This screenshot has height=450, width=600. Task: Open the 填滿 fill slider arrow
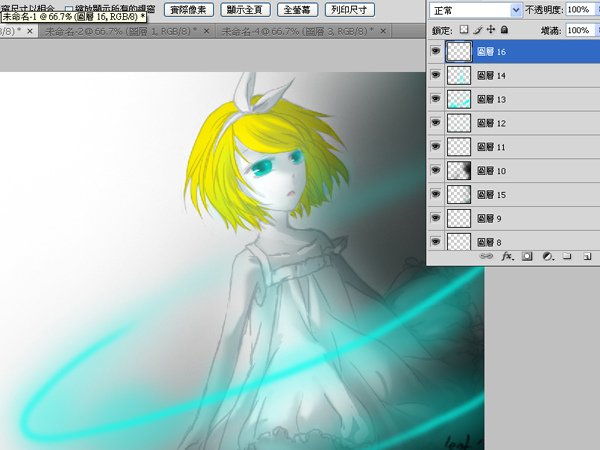[597, 30]
